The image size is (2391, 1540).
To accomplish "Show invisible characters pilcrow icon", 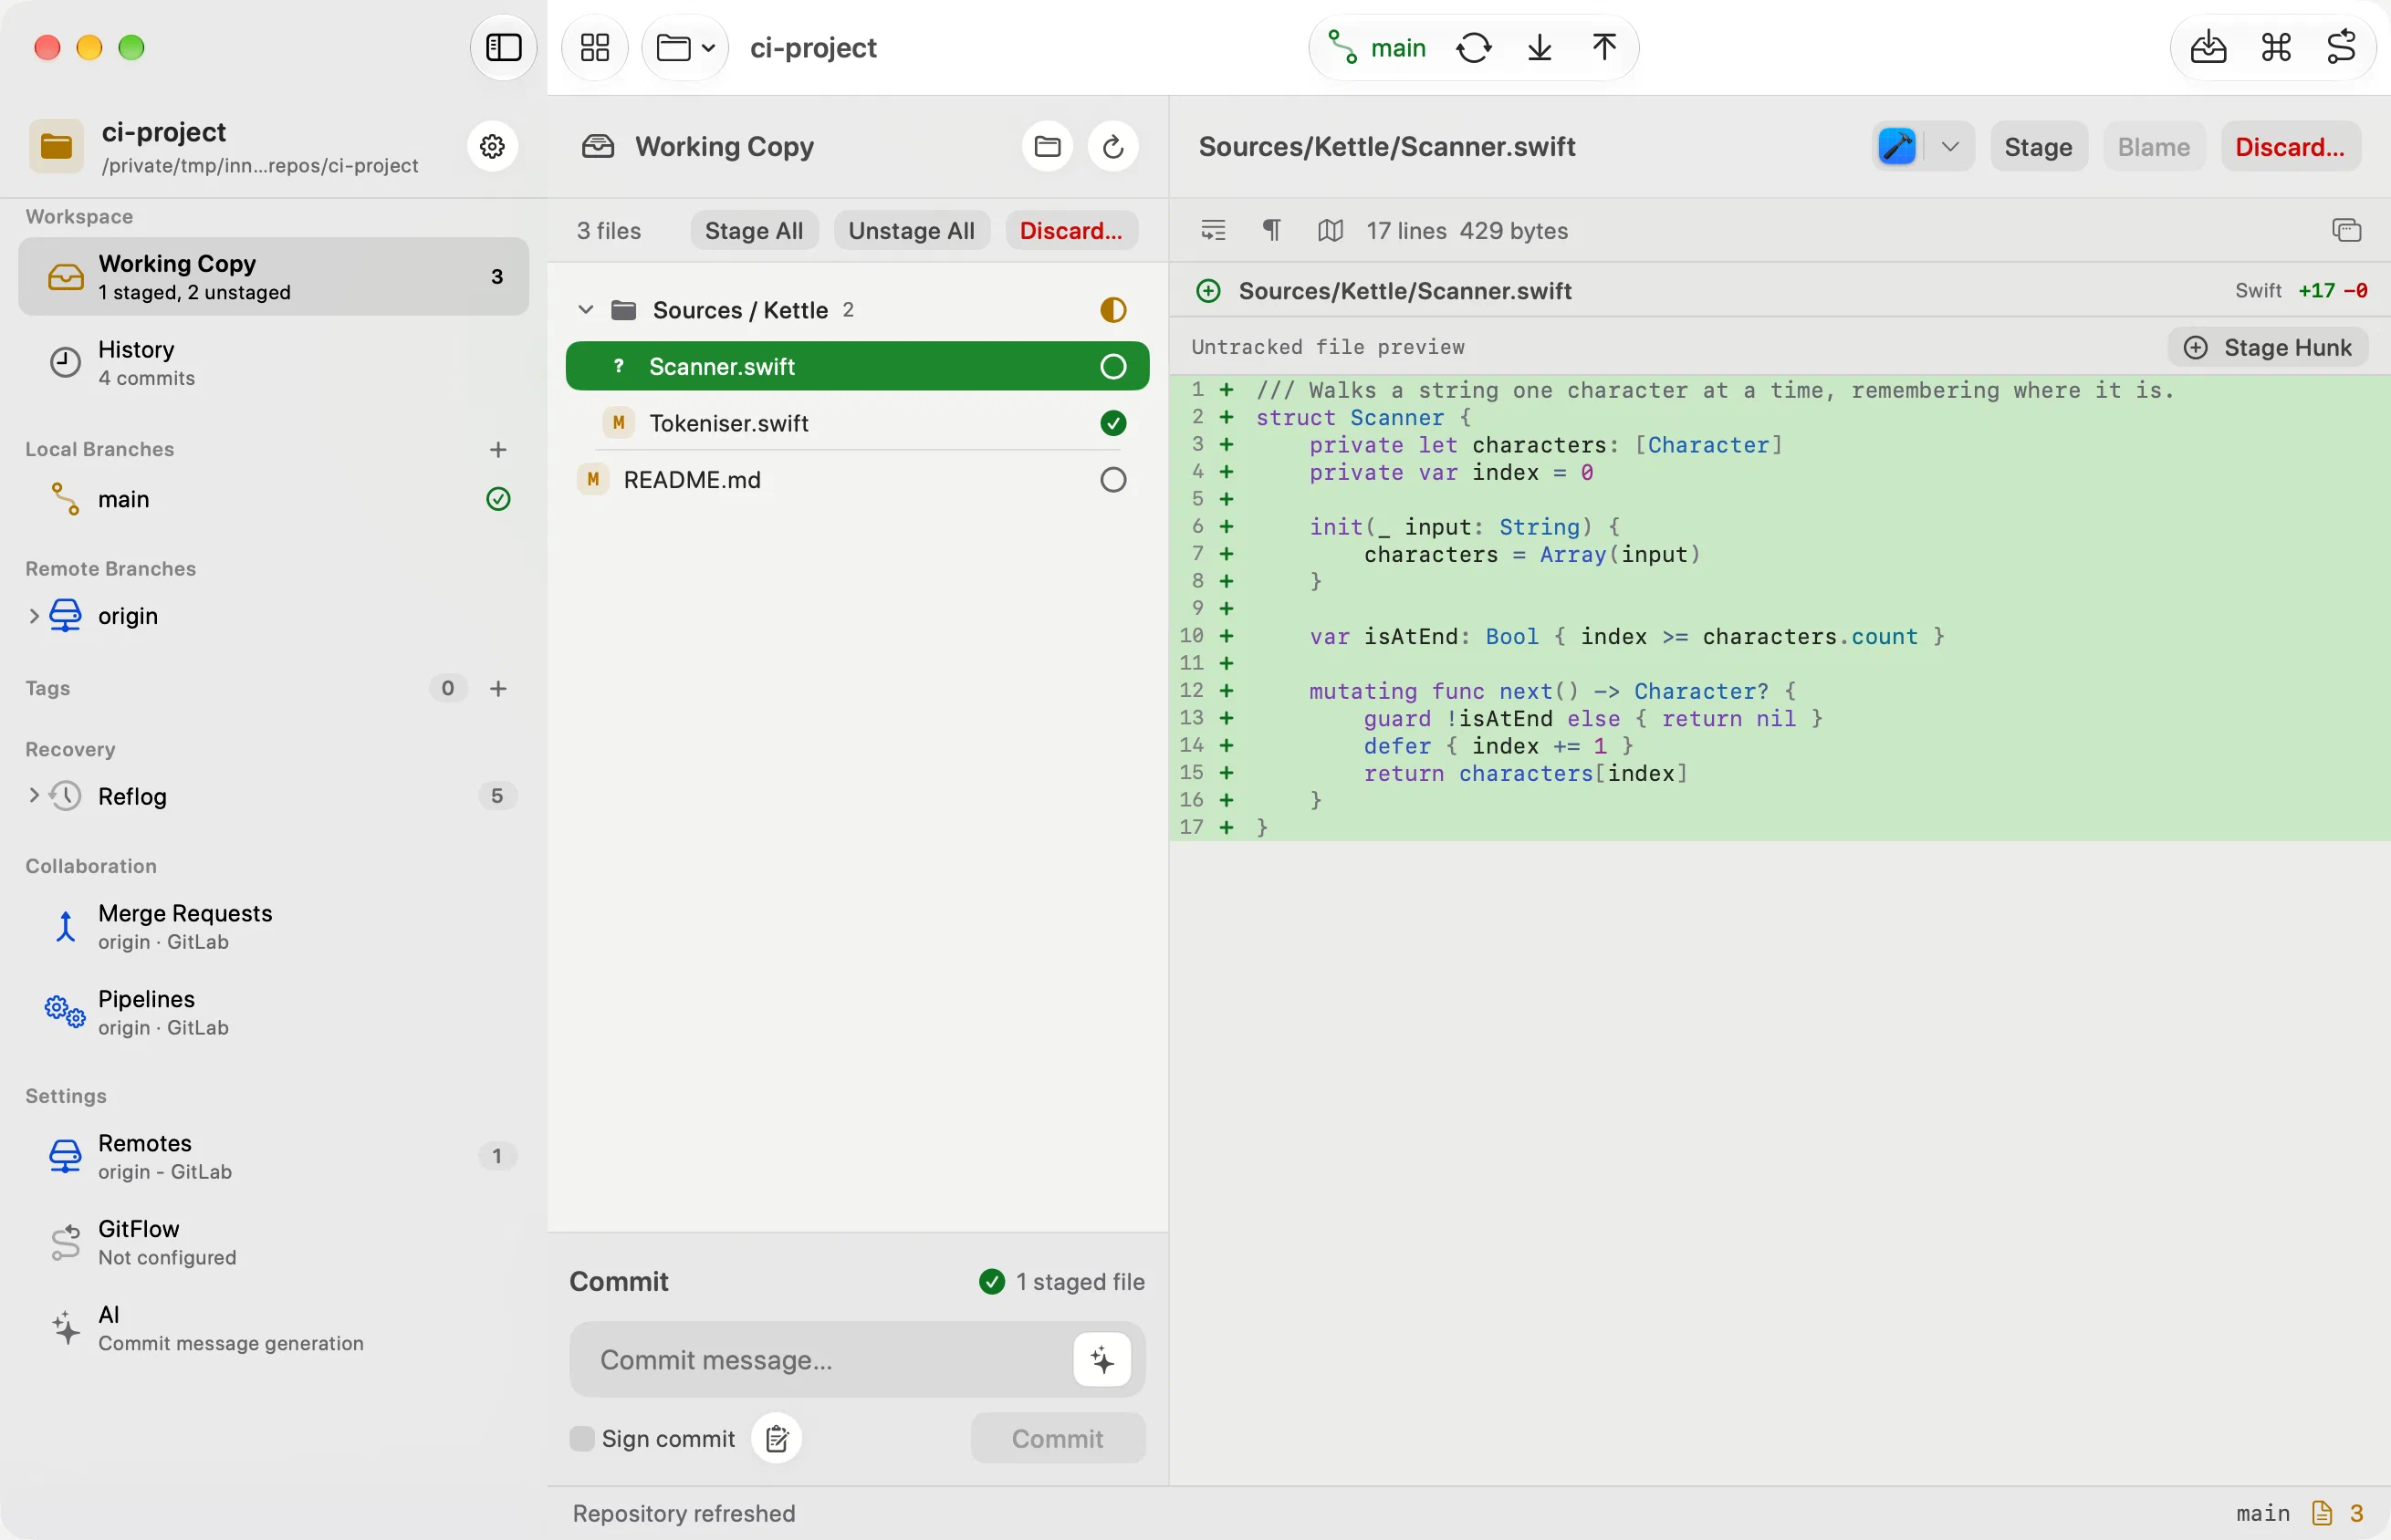I will click(x=1271, y=231).
